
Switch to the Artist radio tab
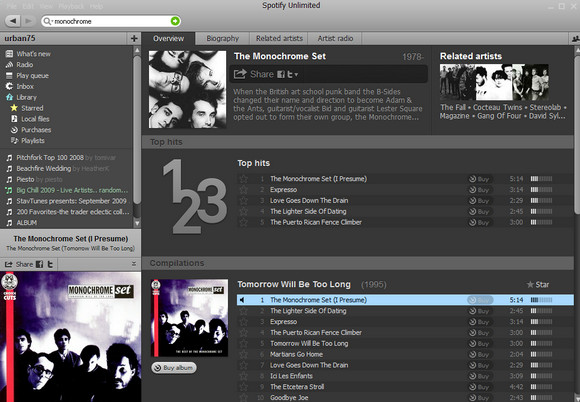pyautogui.click(x=335, y=38)
